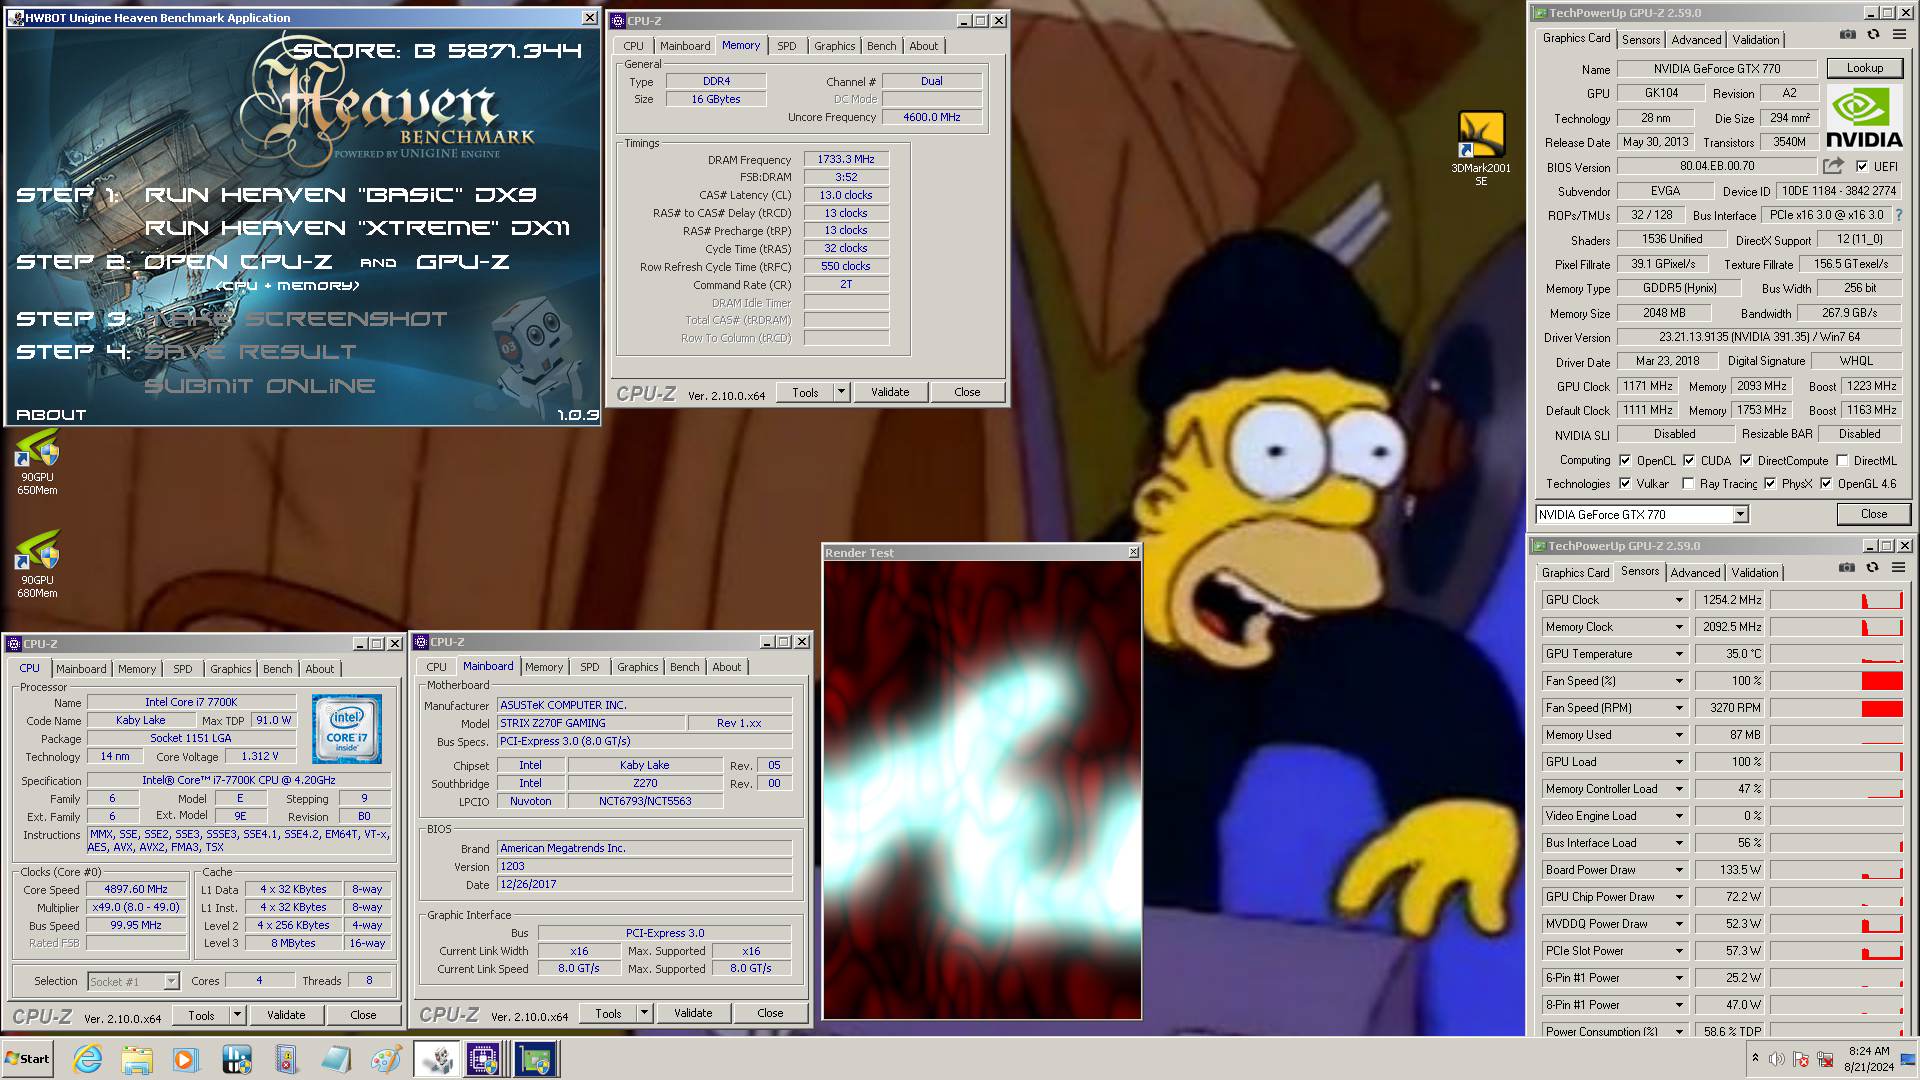Click Run Heaven "Xtreme" DX11 in HWBOT
Image resolution: width=1920 pixels, height=1080 pixels.
point(357,228)
